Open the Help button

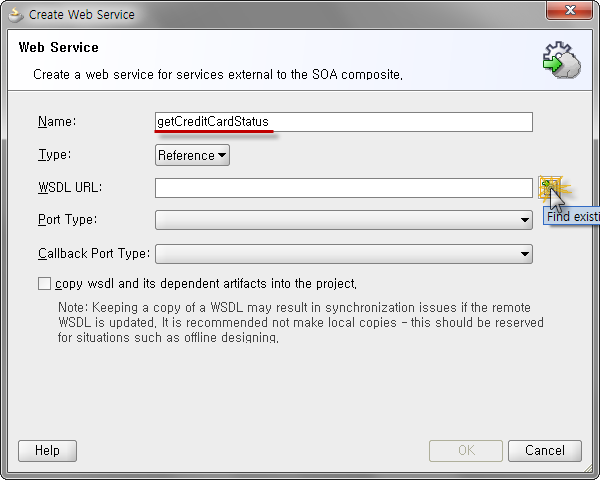pyautogui.click(x=47, y=451)
